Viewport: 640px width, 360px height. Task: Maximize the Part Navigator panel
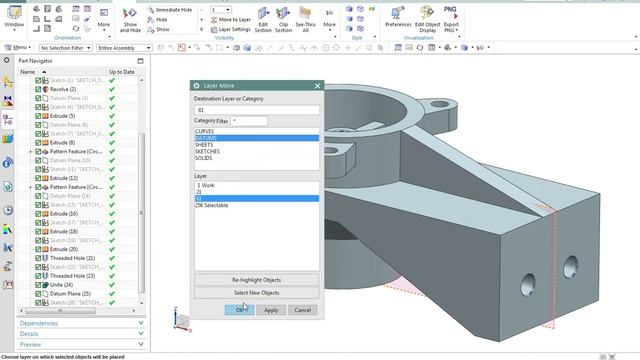coord(140,61)
